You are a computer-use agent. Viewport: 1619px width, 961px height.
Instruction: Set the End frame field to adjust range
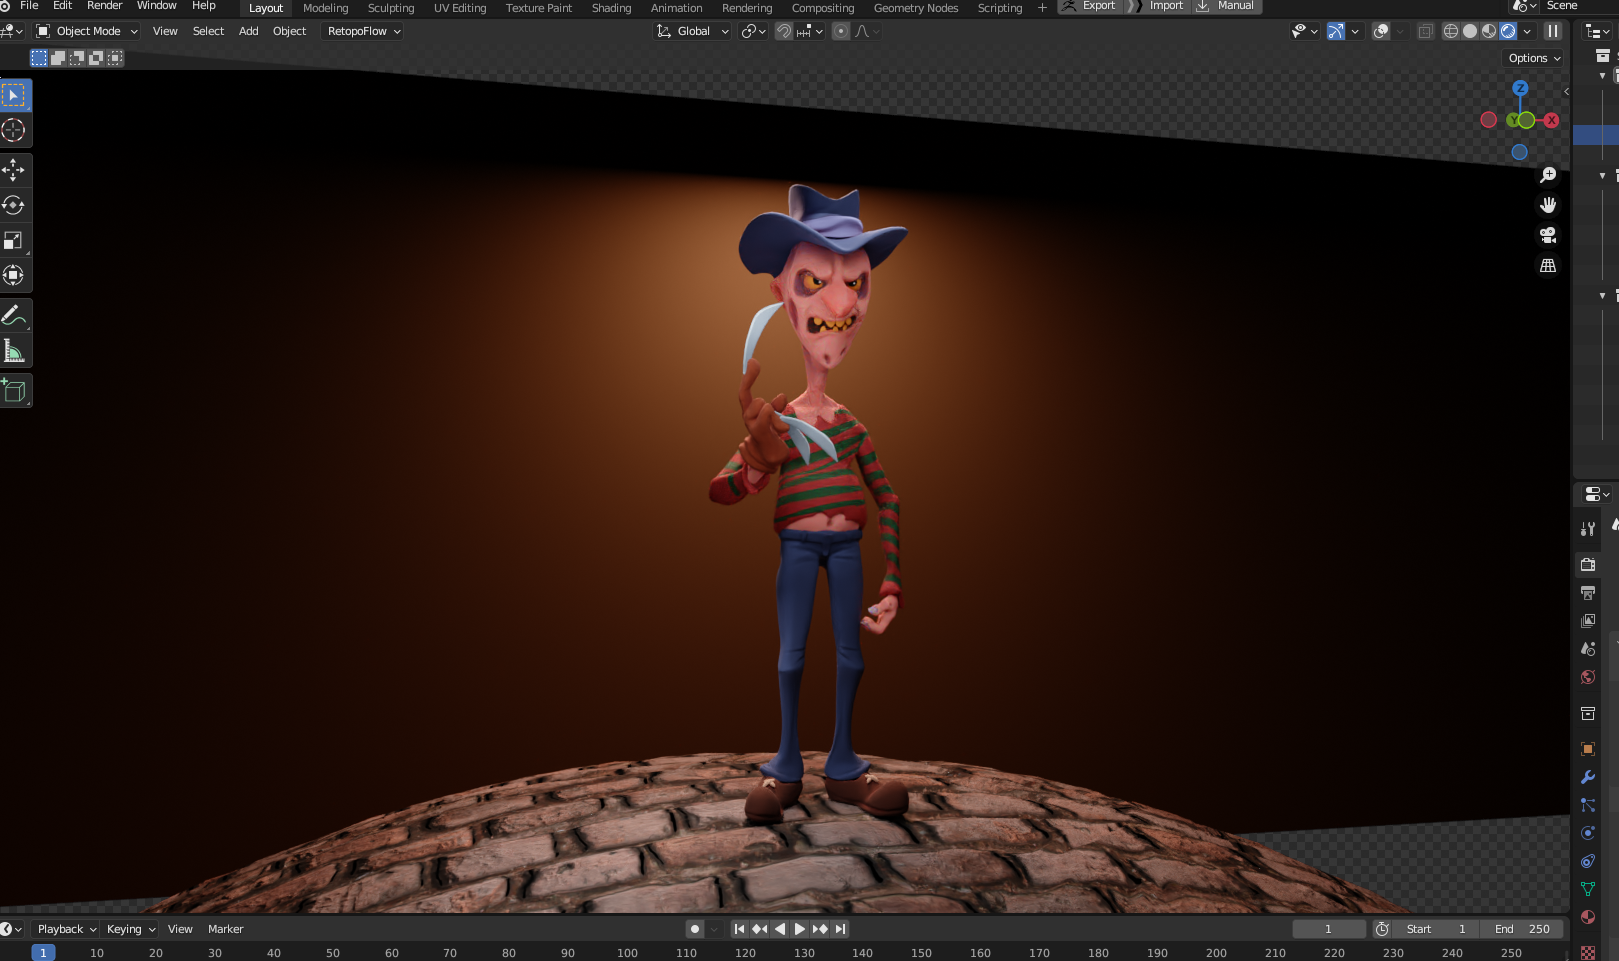pos(1523,929)
